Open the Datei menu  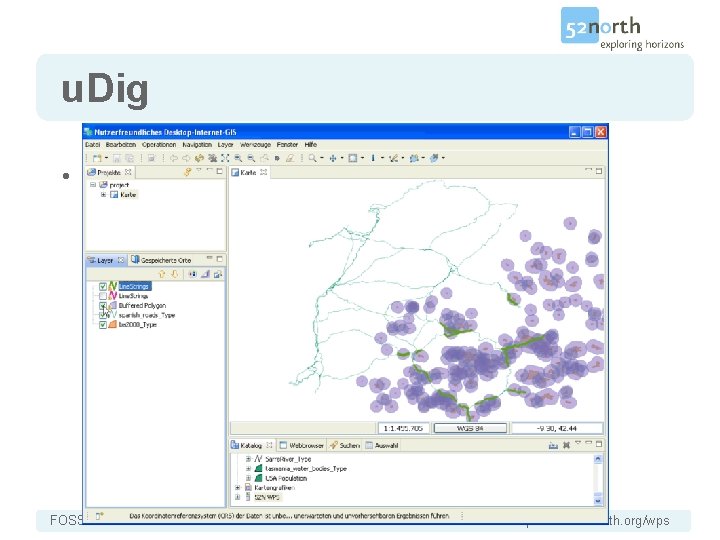pyautogui.click(x=92, y=145)
